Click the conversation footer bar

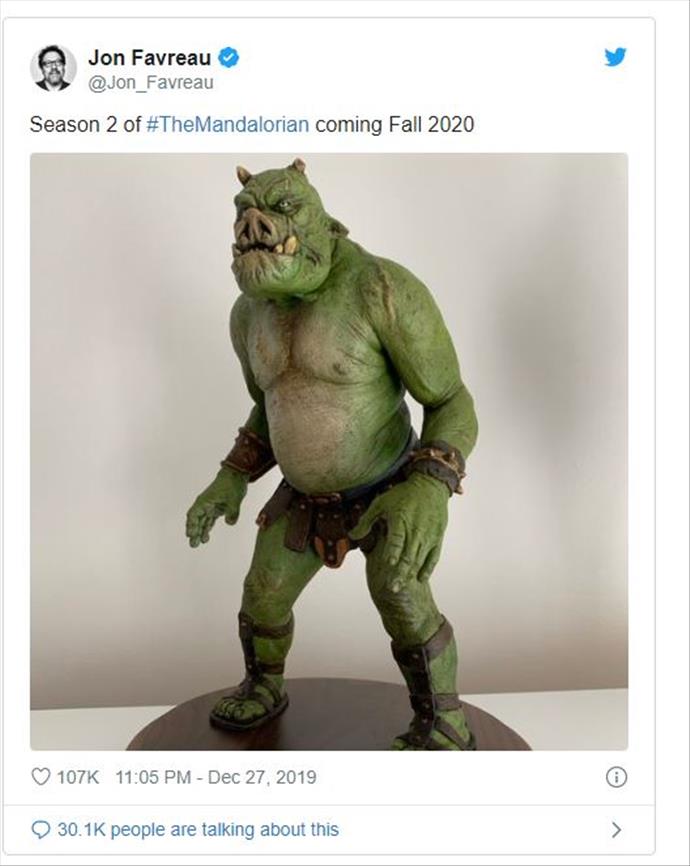(329, 830)
